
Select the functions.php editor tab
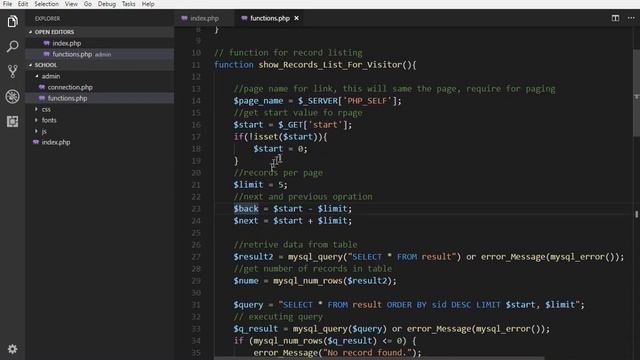pyautogui.click(x=270, y=18)
